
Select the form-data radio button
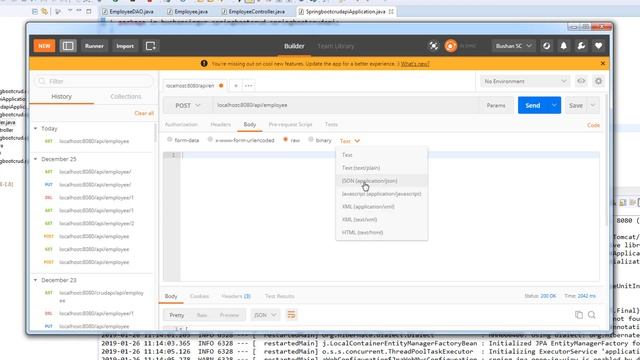point(170,140)
